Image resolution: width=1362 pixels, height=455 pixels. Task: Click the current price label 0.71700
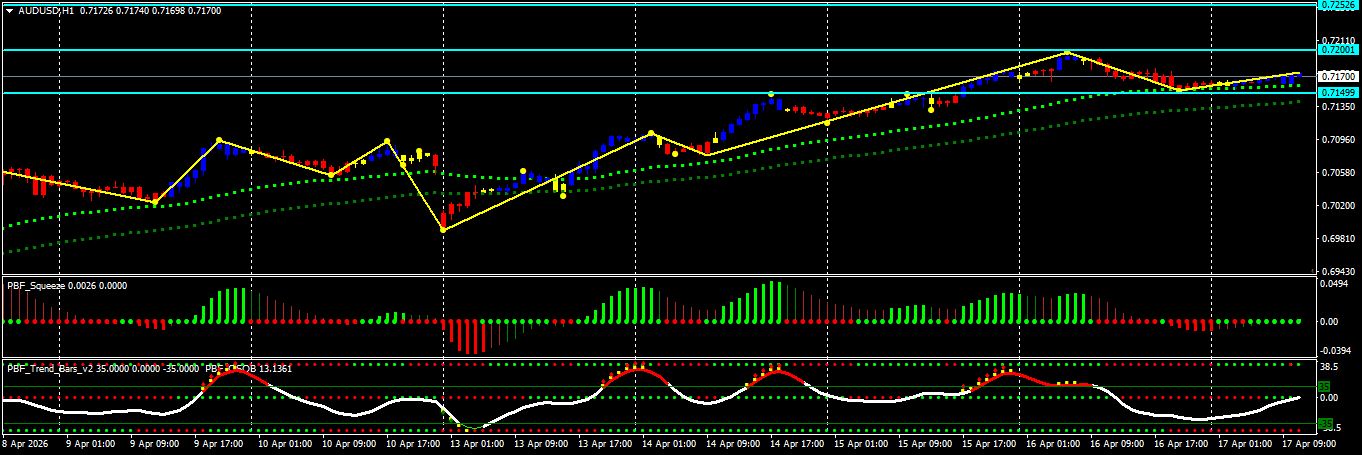[1339, 76]
